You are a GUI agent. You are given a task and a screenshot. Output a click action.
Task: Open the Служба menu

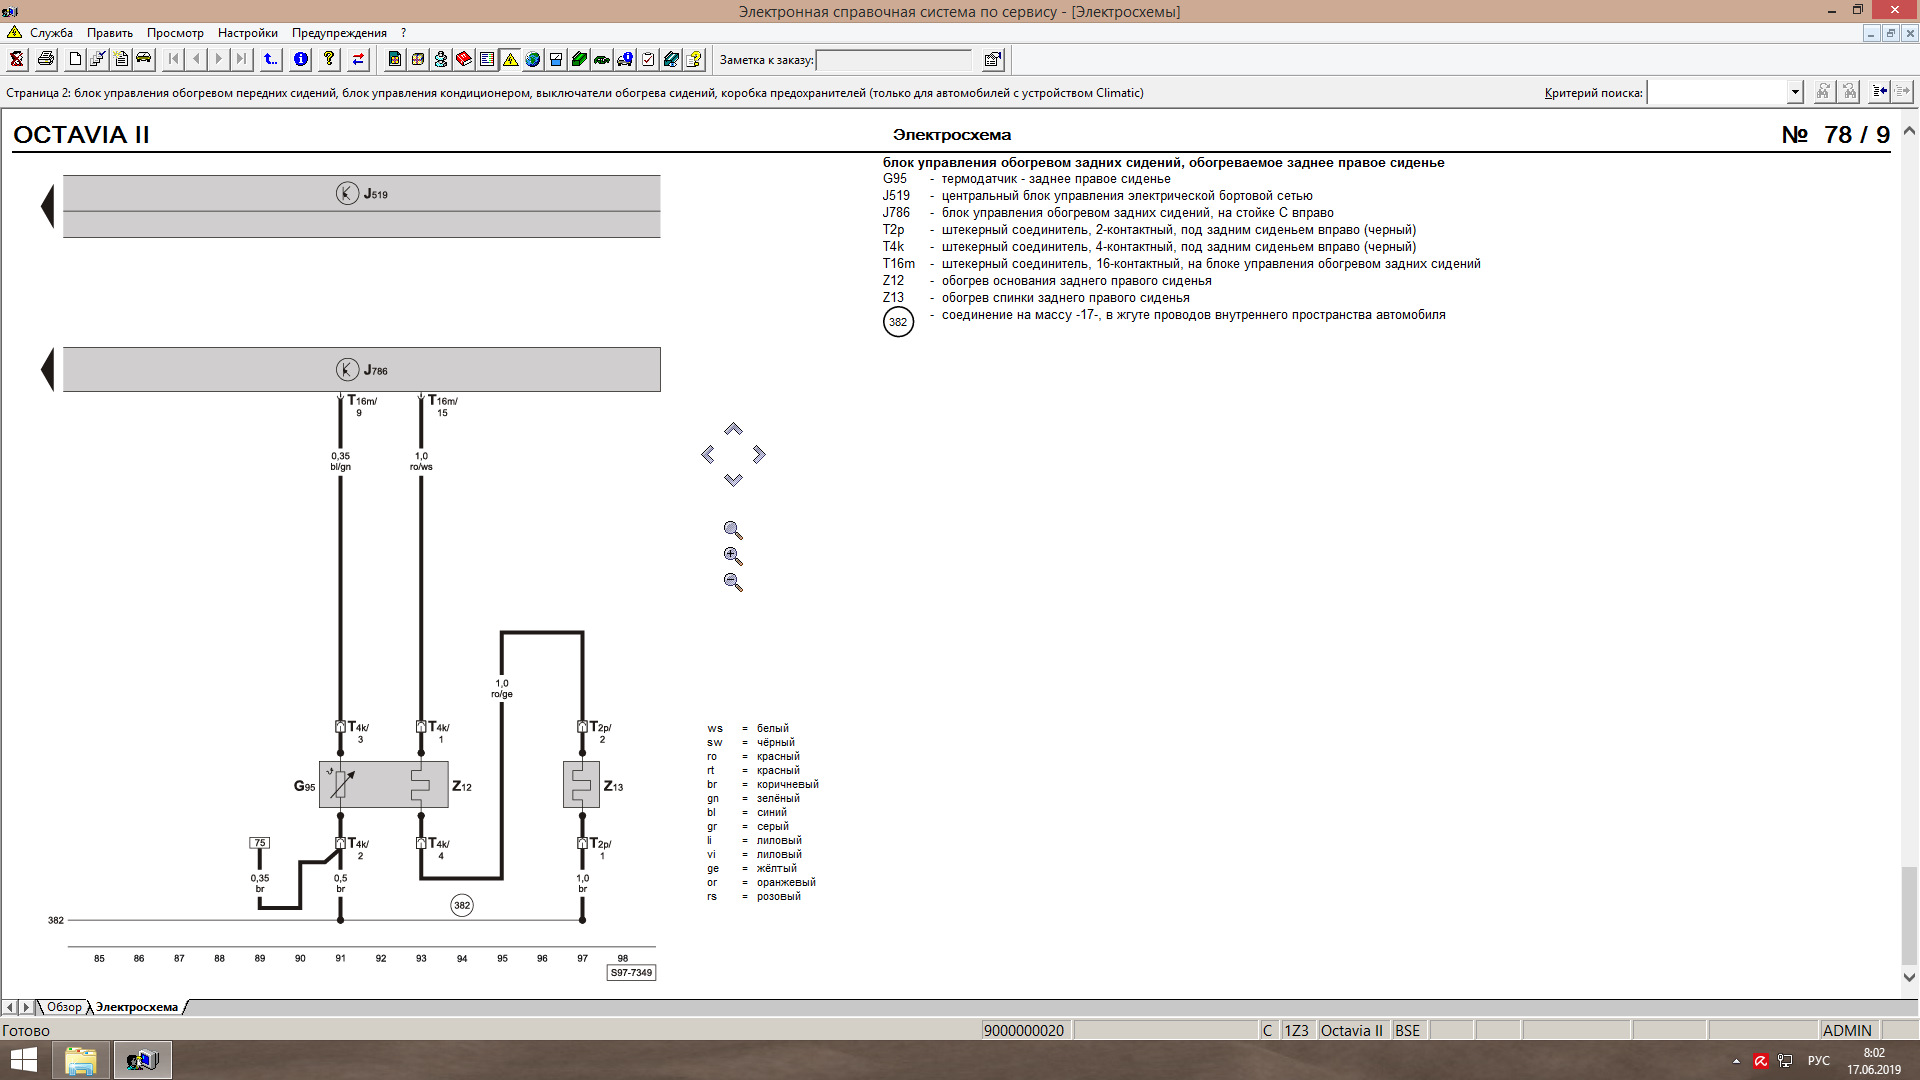tap(51, 33)
